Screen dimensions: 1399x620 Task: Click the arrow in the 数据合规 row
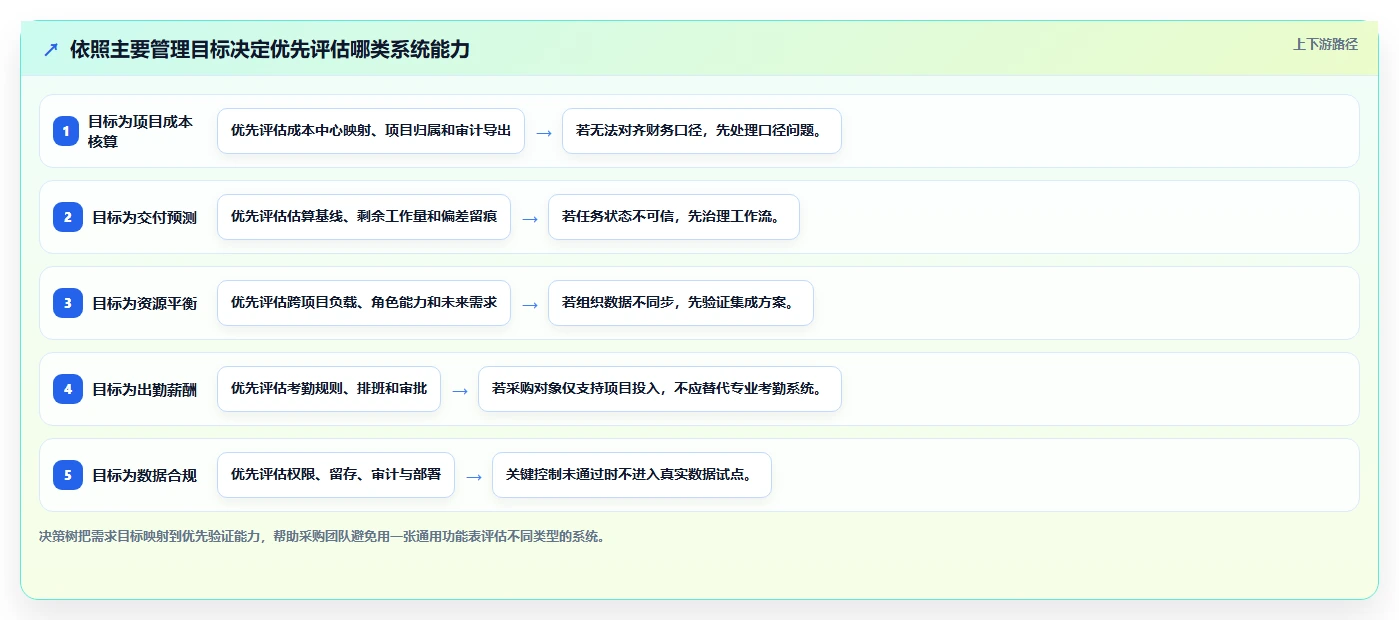tap(473, 476)
